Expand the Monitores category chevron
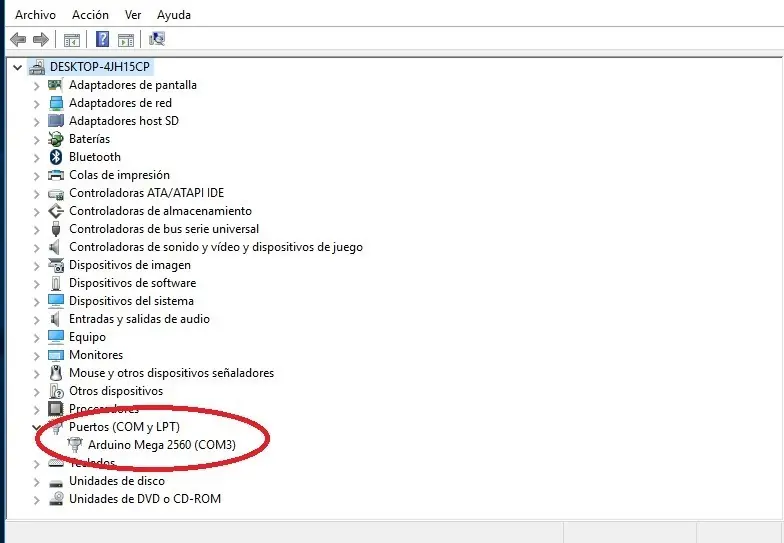The height and width of the screenshot is (543, 784). coord(36,356)
